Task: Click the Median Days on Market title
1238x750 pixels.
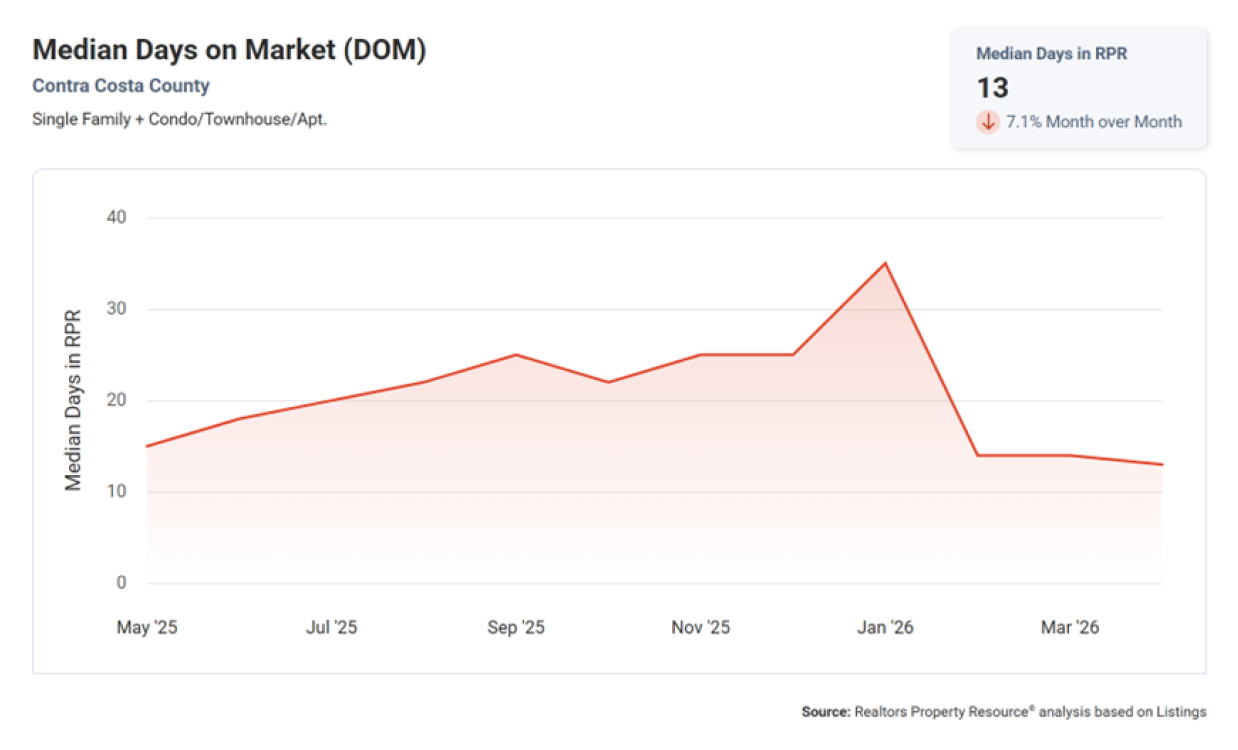Action: coord(229,50)
